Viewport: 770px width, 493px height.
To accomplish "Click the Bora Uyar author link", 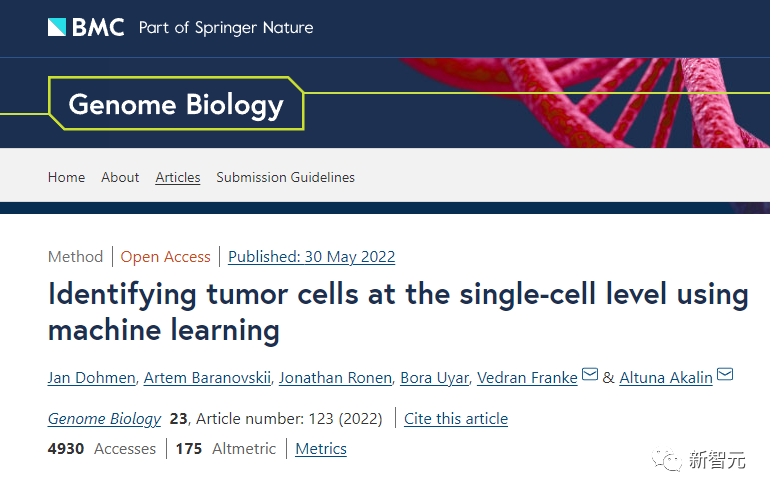I will [433, 377].
